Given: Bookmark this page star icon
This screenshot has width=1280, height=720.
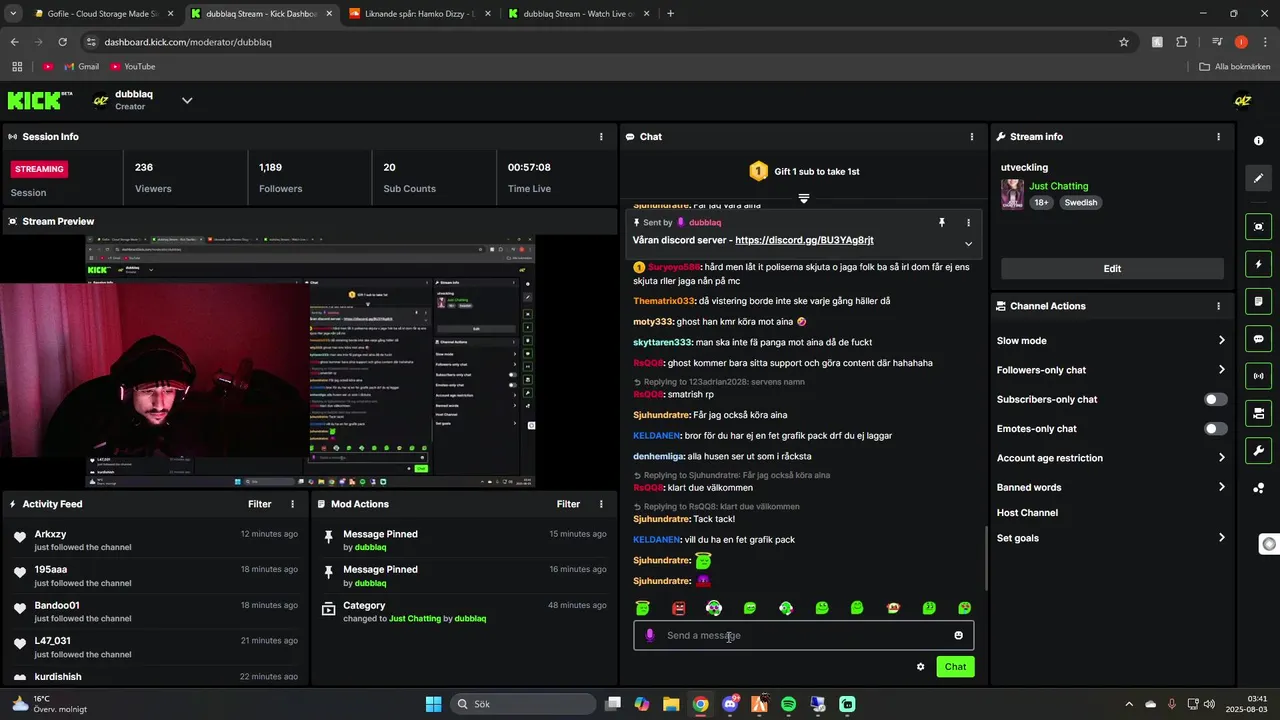Looking at the screenshot, I should coord(1124,42).
